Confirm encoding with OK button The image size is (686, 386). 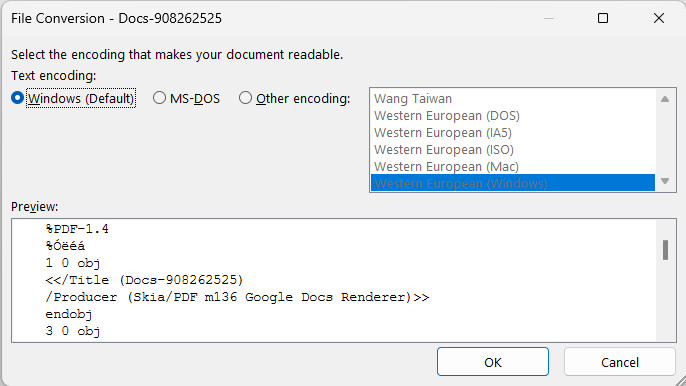click(493, 362)
